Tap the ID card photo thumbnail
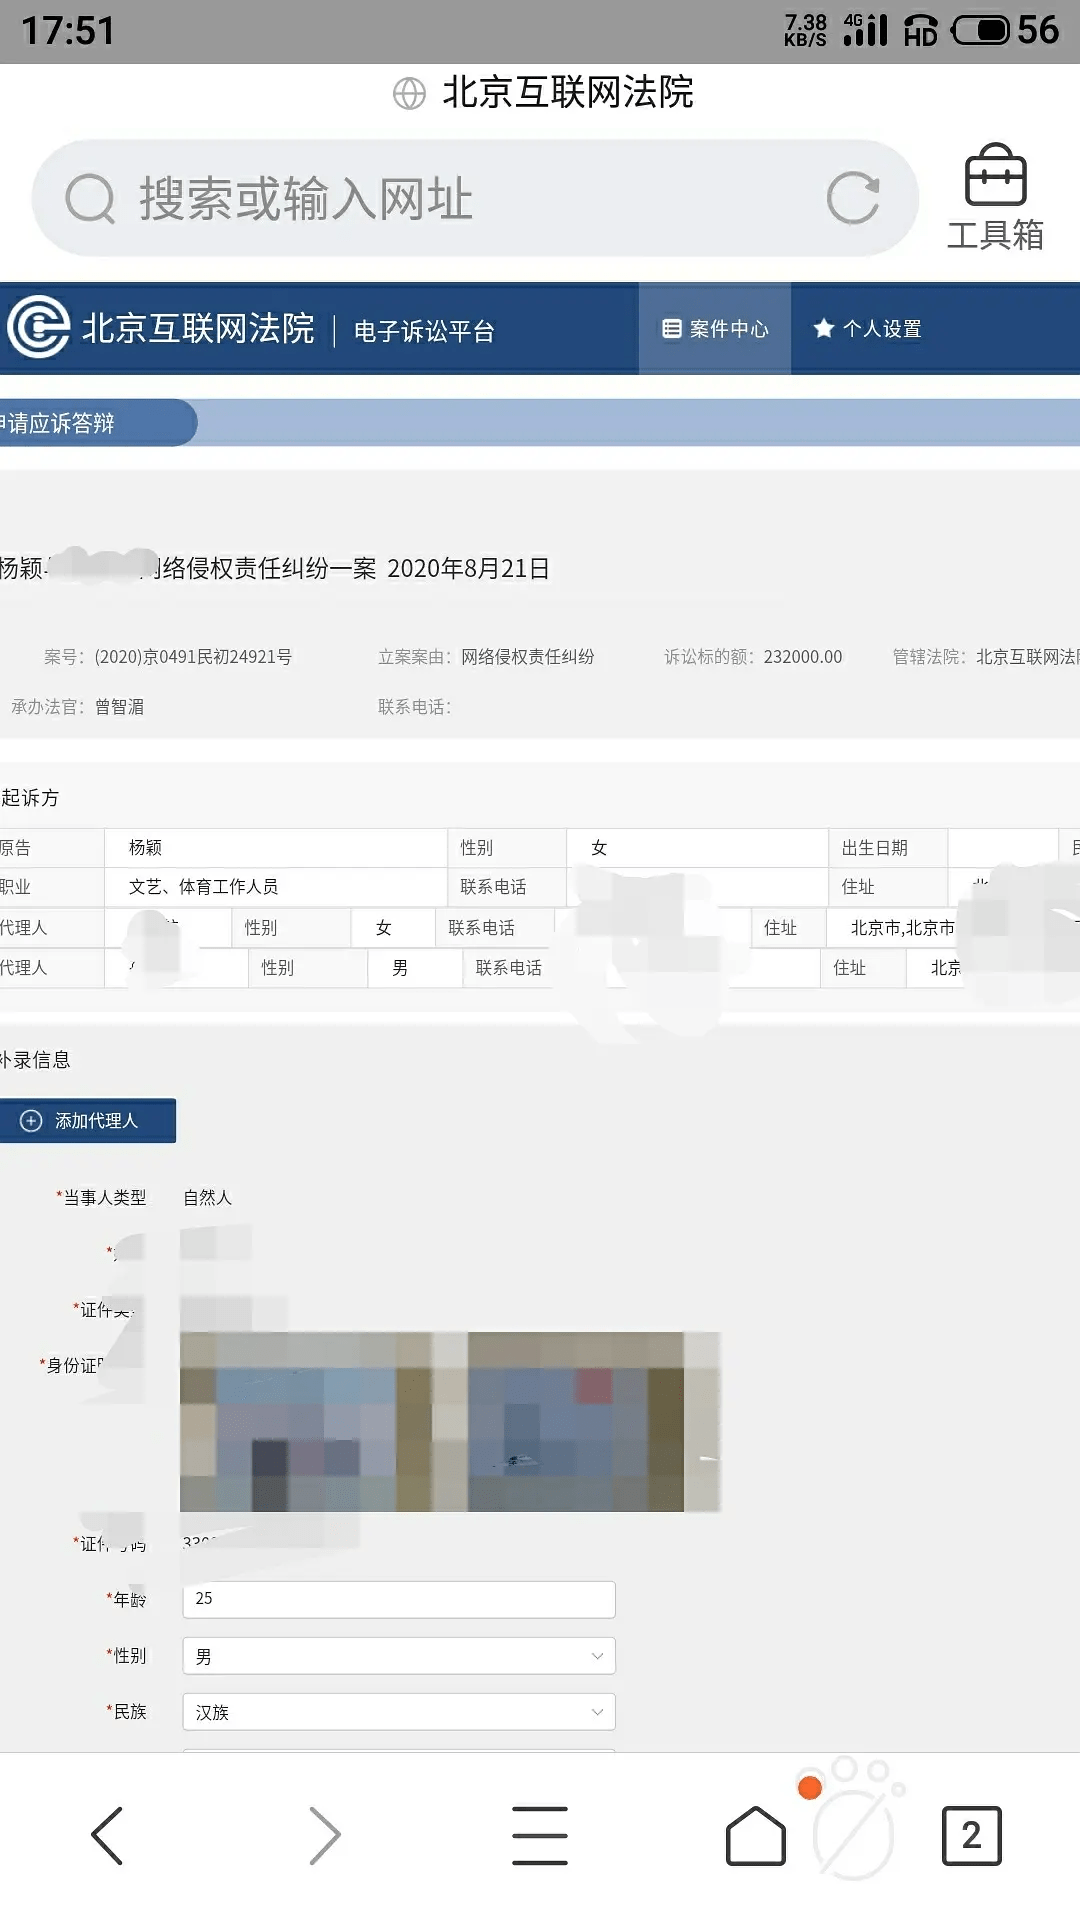 tap(450, 1421)
